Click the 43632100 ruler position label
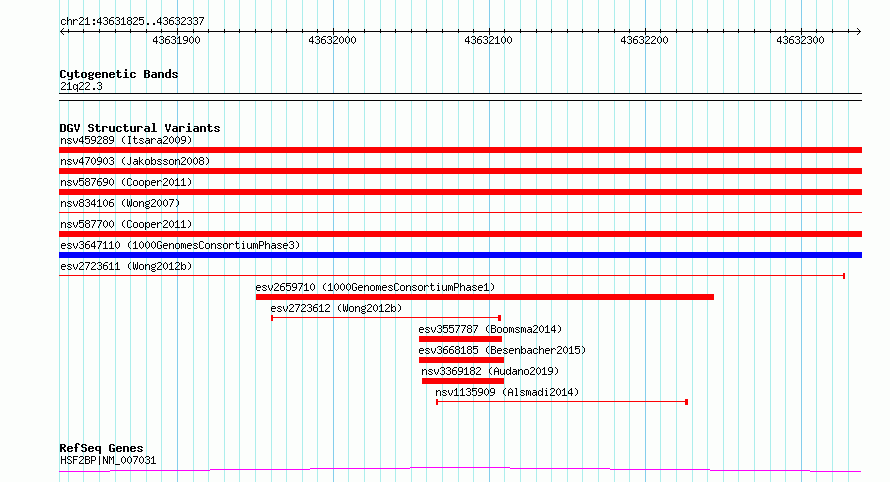The height and width of the screenshot is (482, 890). (489, 40)
